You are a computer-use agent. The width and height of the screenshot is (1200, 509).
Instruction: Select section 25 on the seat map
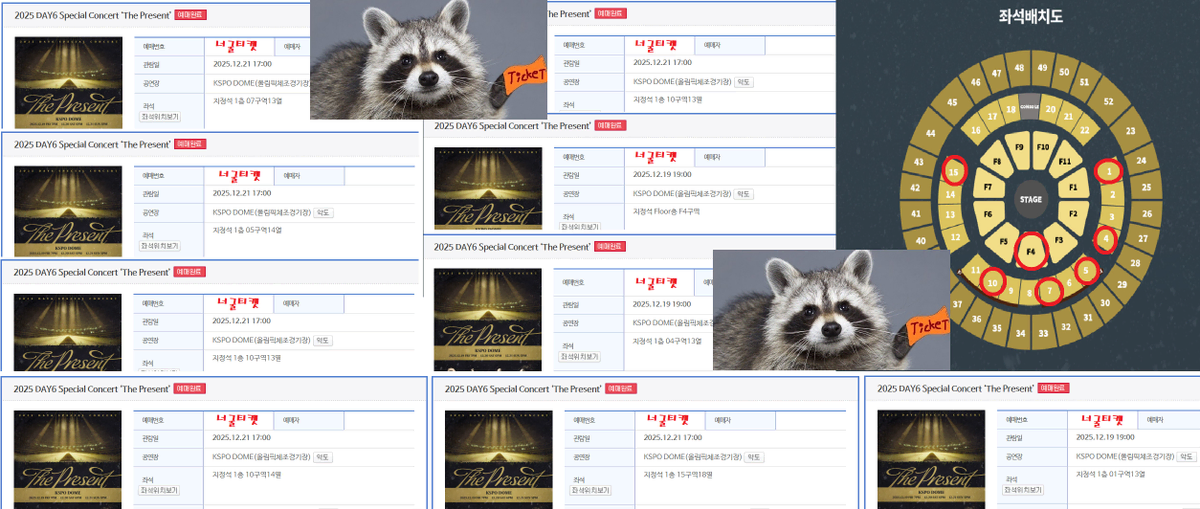pos(1146,187)
